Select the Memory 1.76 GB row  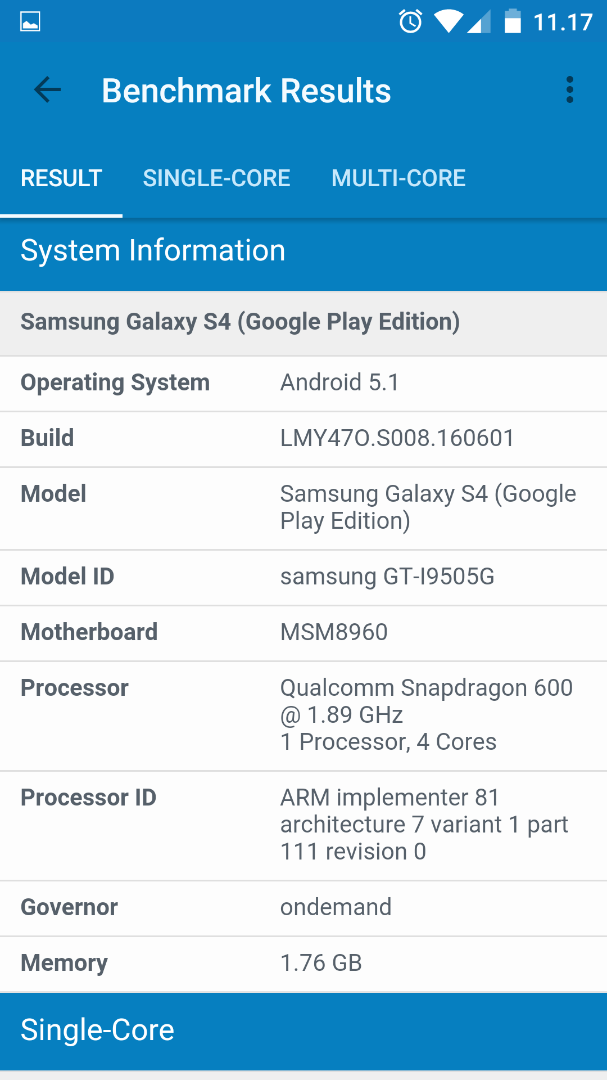coord(303,964)
